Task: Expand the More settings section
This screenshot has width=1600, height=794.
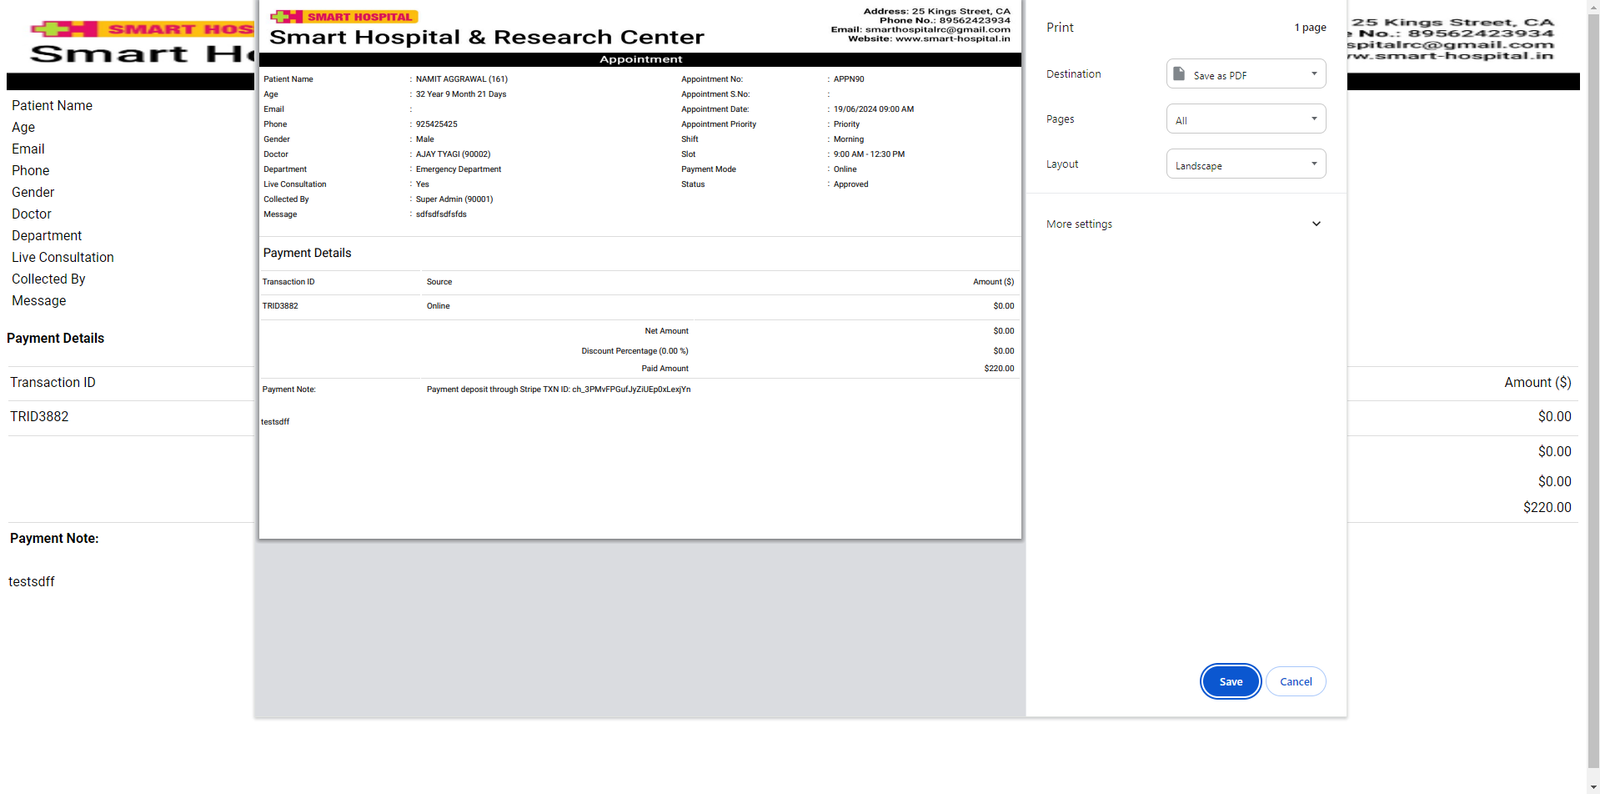Action: pyautogui.click(x=1185, y=224)
